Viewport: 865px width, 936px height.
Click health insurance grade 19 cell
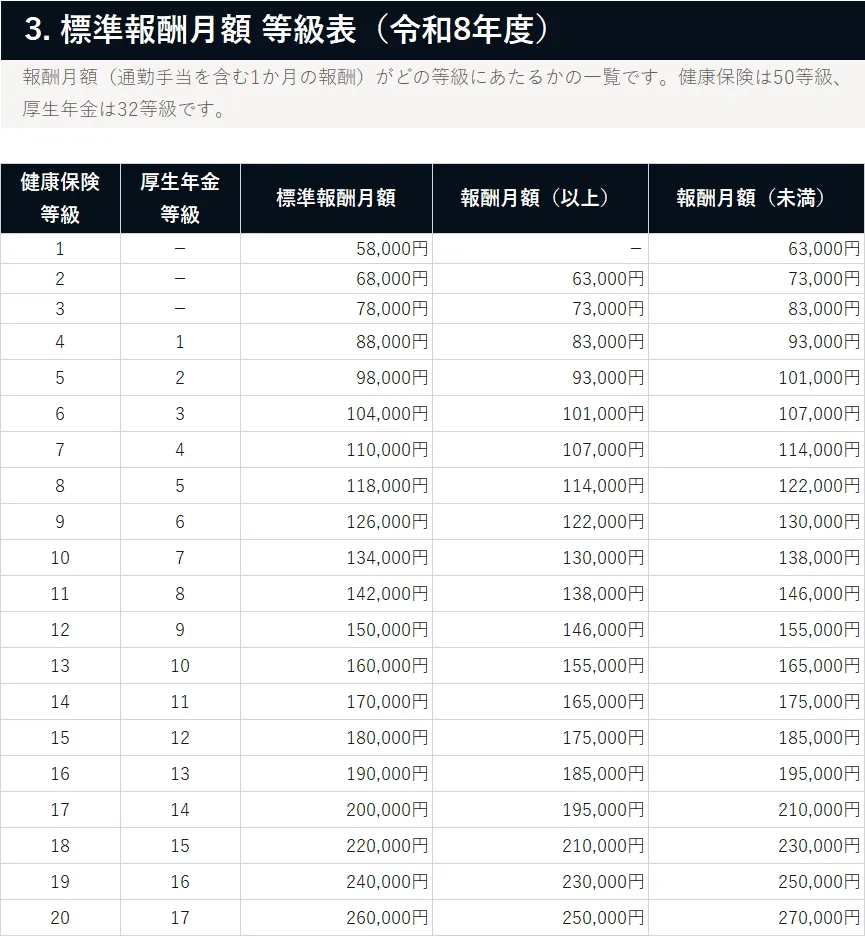(60, 882)
